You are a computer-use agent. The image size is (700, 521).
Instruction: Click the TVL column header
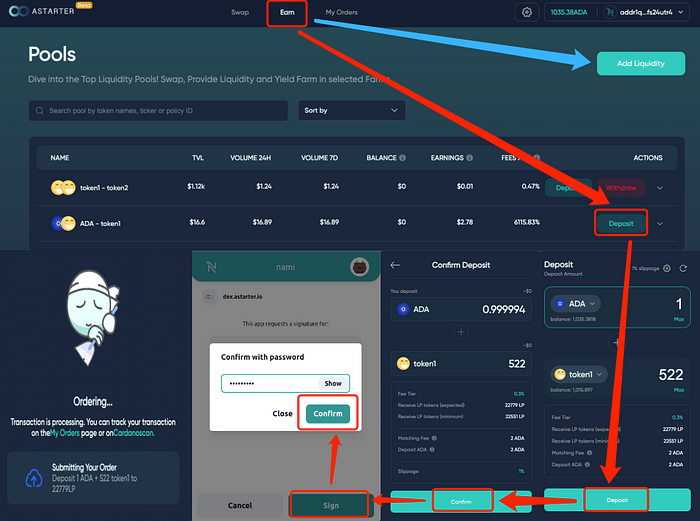[x=198, y=158]
